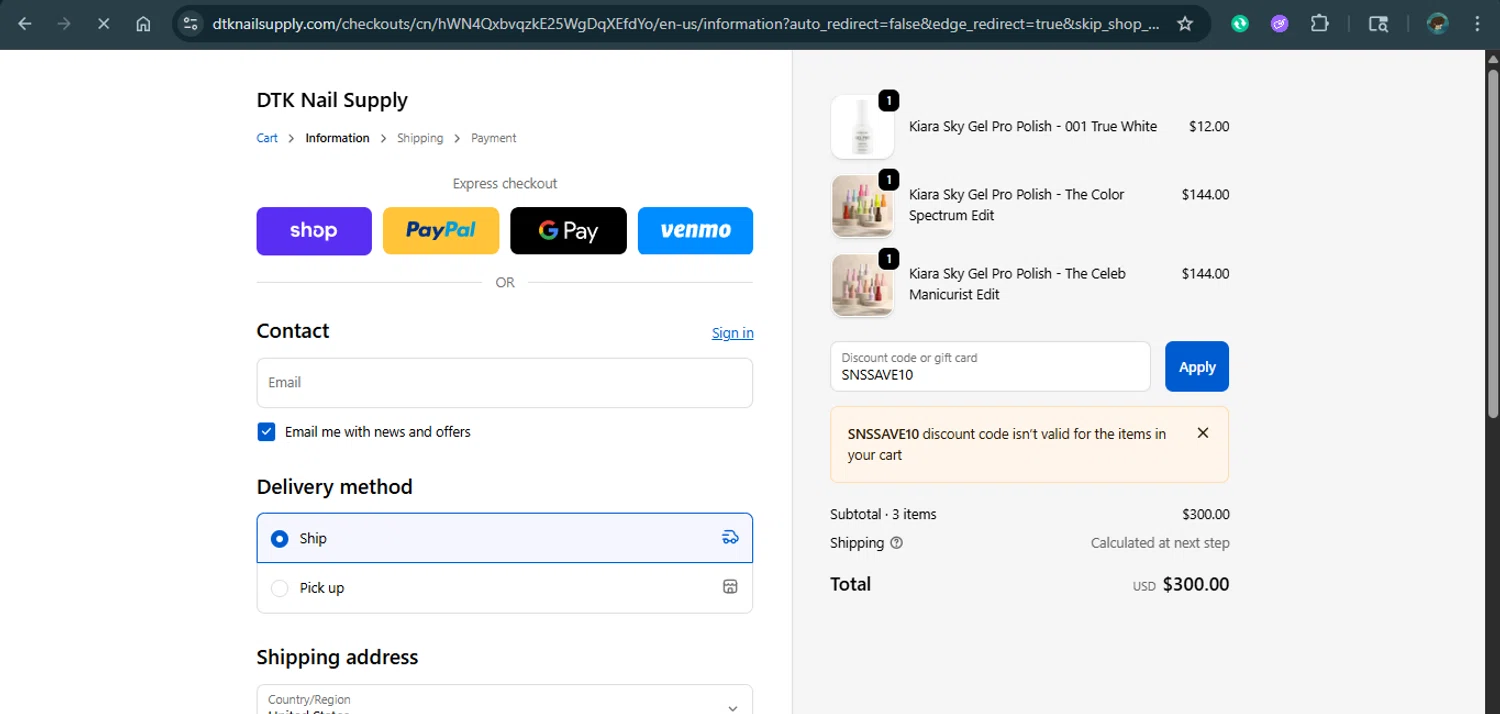Click 'Calculated at next step' text
Screen dimensions: 1500x714
1160,543
